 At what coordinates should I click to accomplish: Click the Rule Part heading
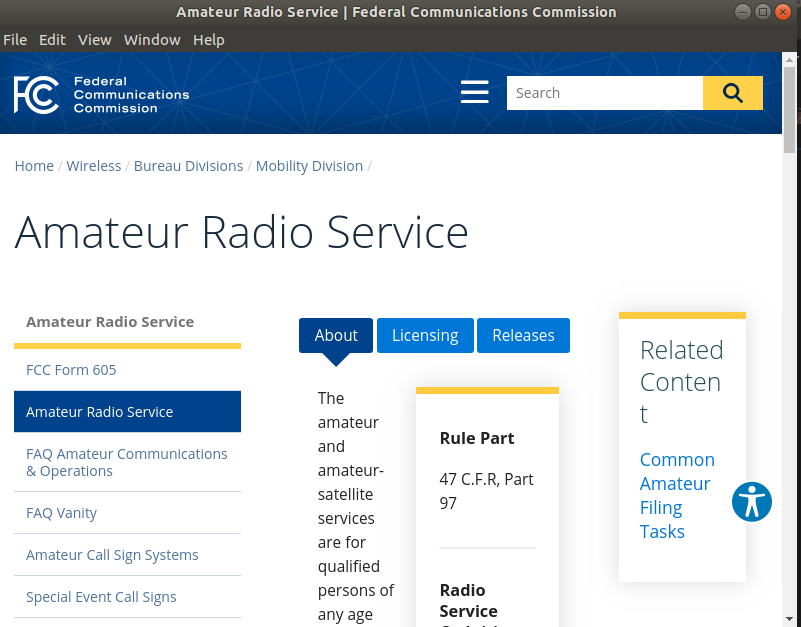477,438
